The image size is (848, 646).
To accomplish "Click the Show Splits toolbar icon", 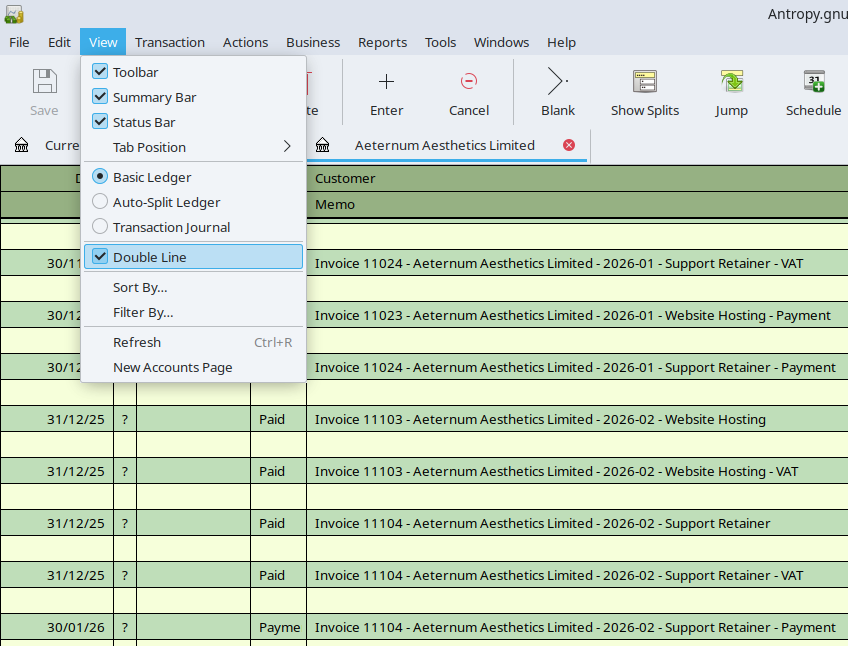I will pos(644,82).
